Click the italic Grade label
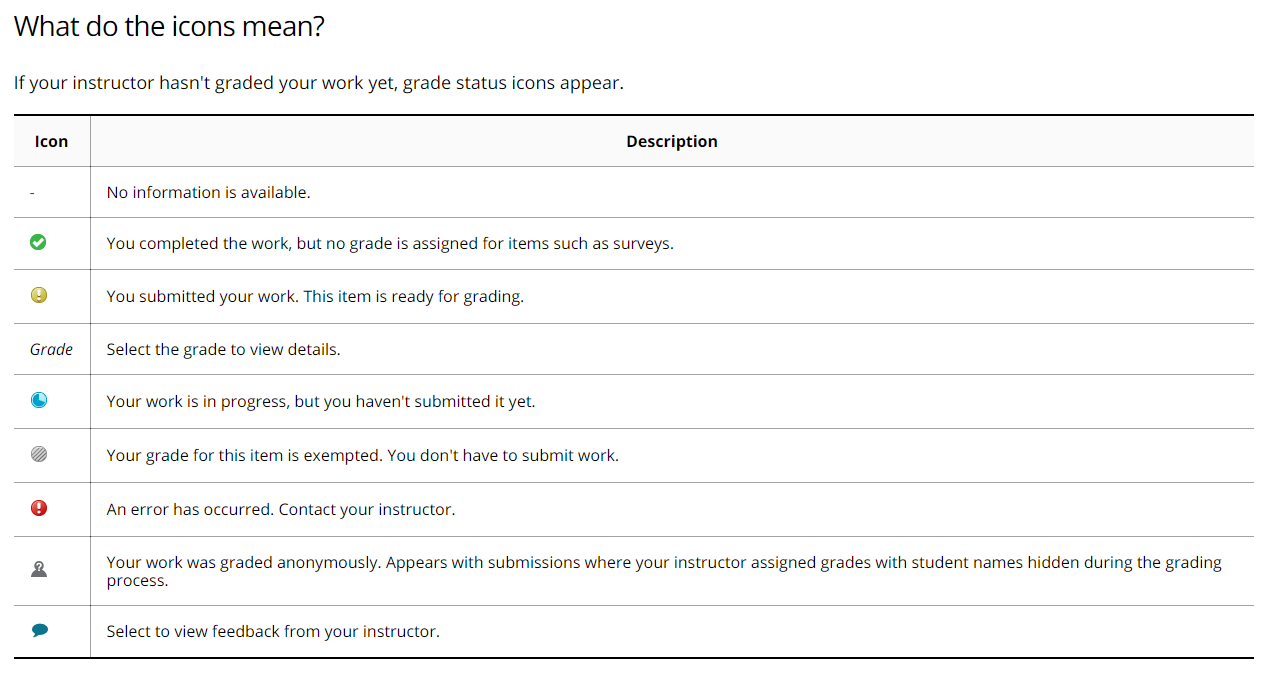This screenshot has height=674, width=1270. point(51,349)
